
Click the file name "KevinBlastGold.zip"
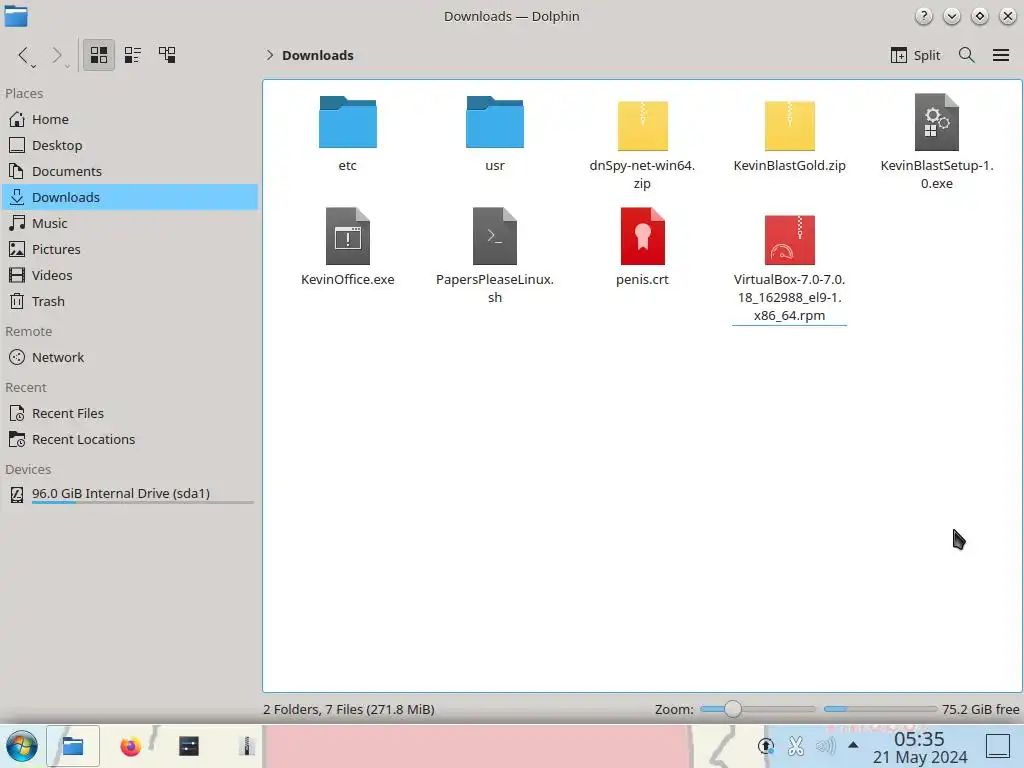pos(789,166)
